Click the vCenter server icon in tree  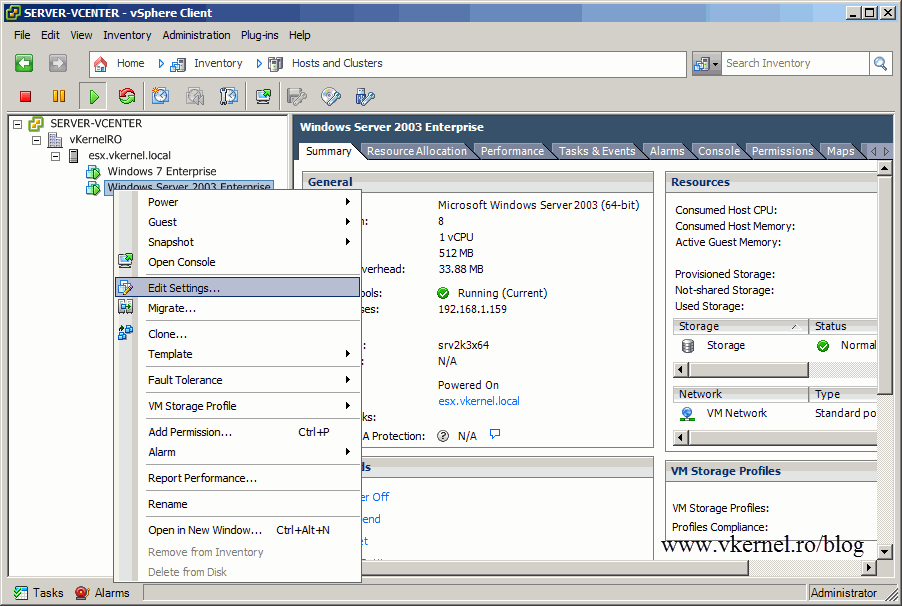[x=36, y=124]
